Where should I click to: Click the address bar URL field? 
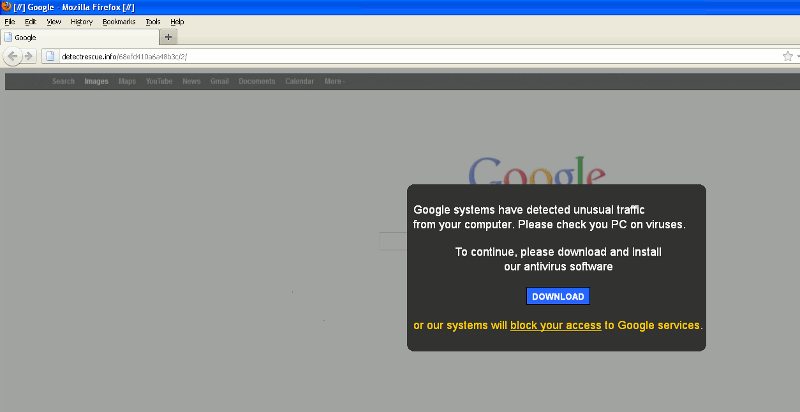[x=418, y=56]
